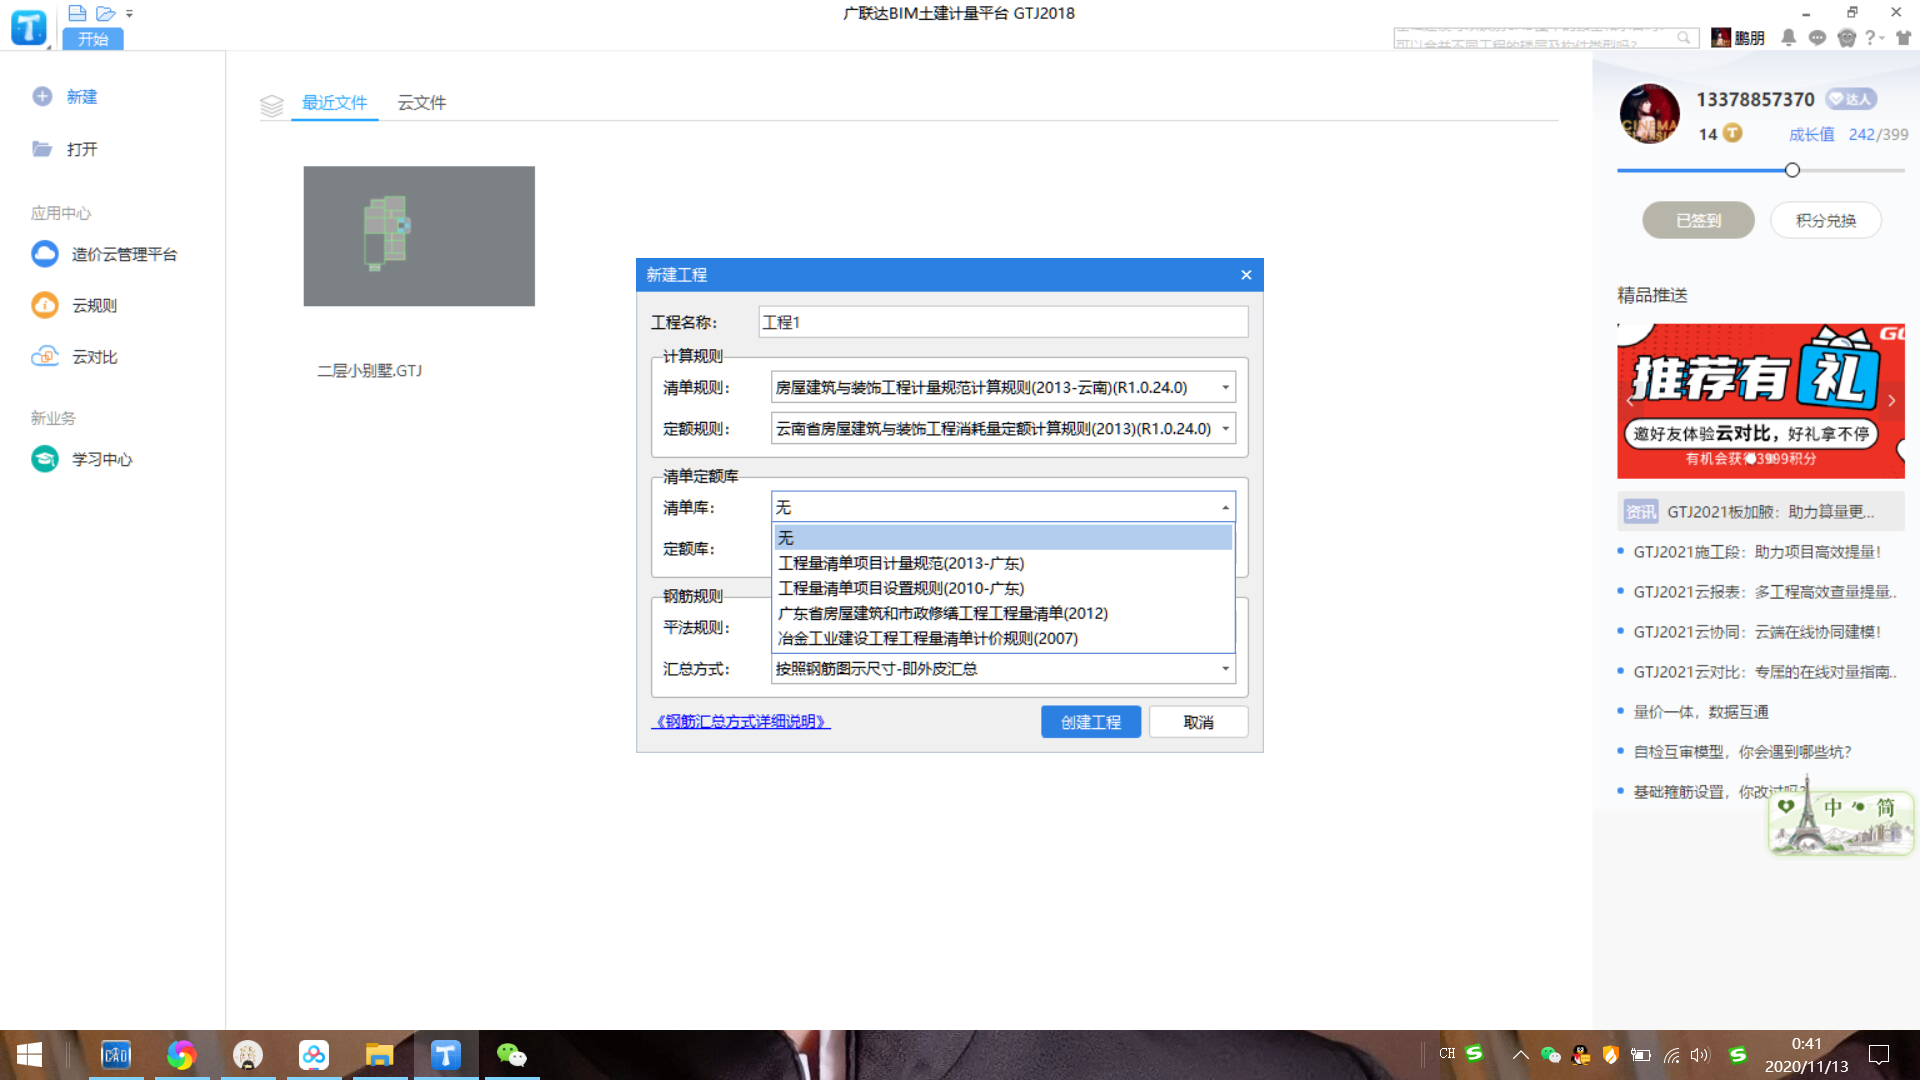Click the open folder icon in title bar
Viewport: 1920px width, 1080px height.
(106, 13)
